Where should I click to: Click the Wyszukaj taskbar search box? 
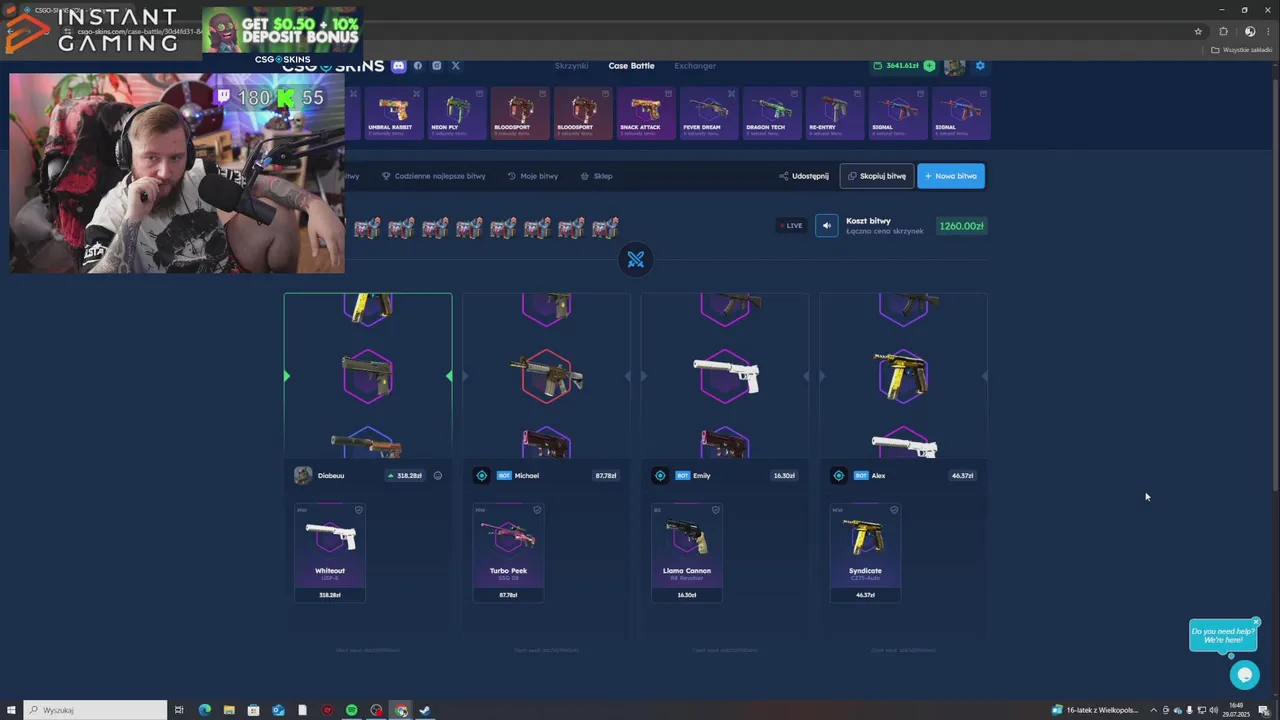[95, 710]
